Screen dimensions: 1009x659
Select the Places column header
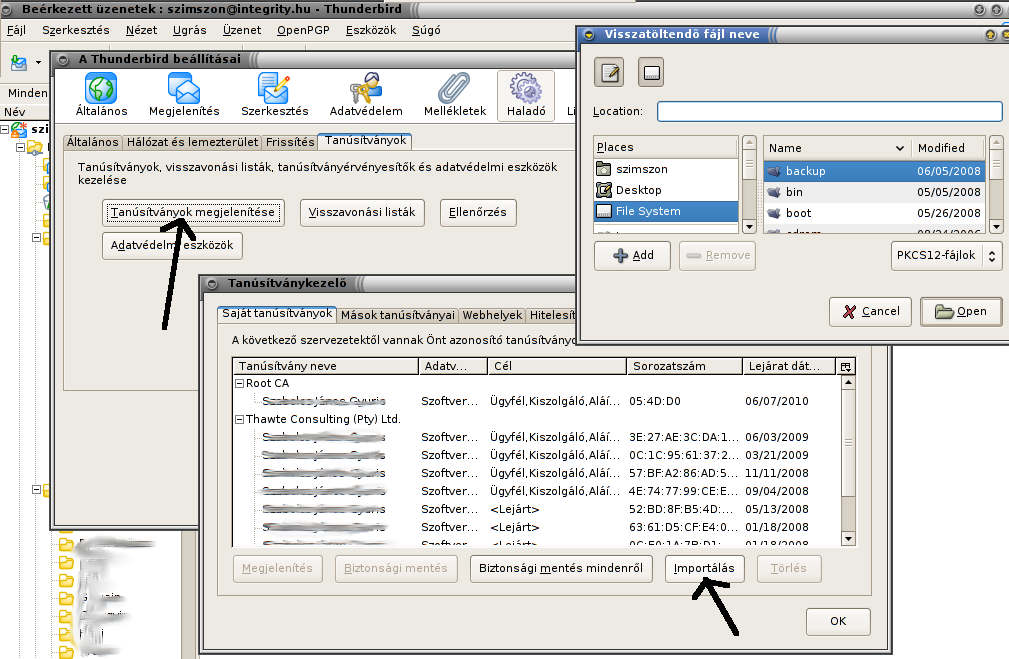[x=665, y=147]
